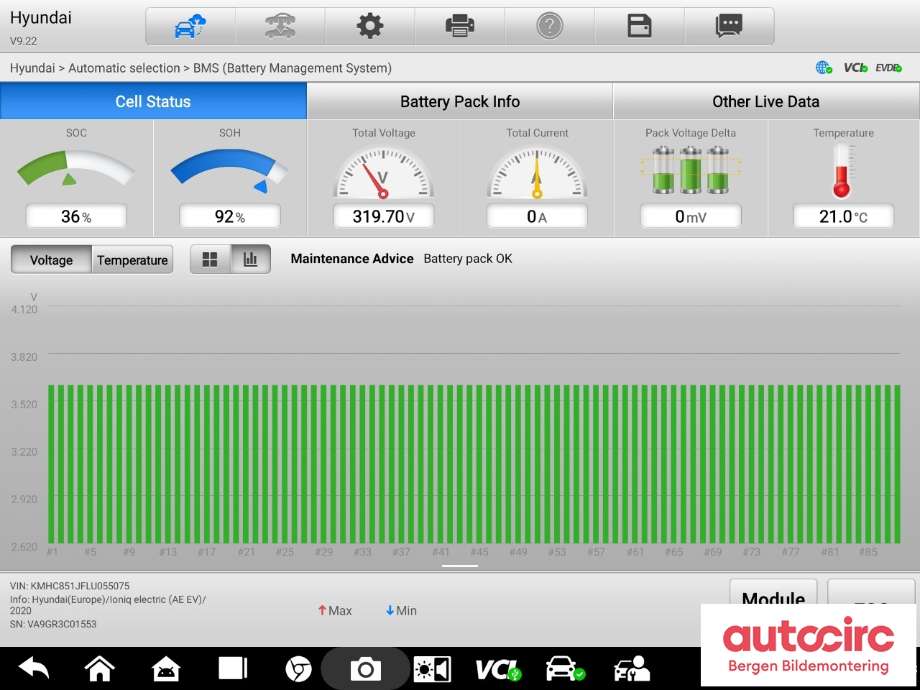Expand the bottom panel drag handle
920x690 pixels.
[460, 566]
